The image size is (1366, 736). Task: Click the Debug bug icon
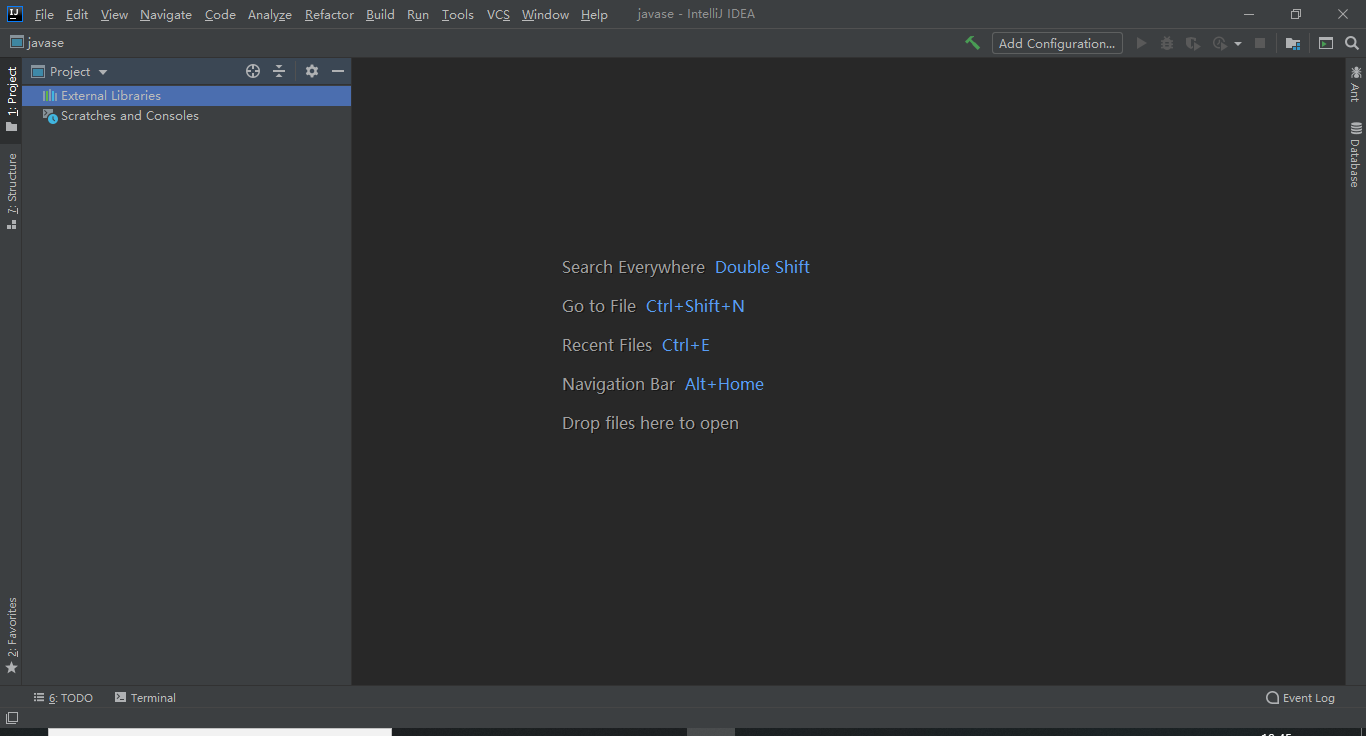(x=1167, y=43)
